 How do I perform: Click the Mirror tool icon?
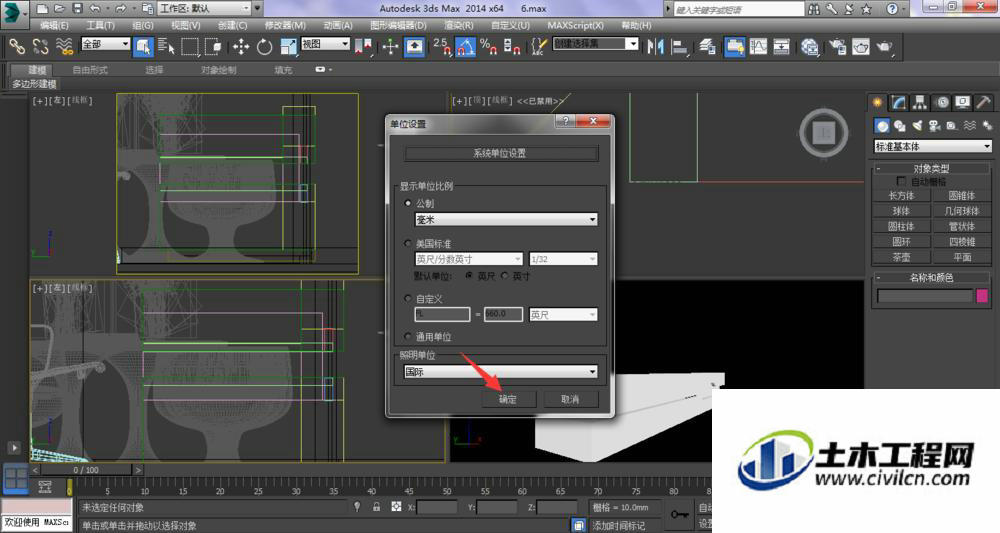coord(655,47)
